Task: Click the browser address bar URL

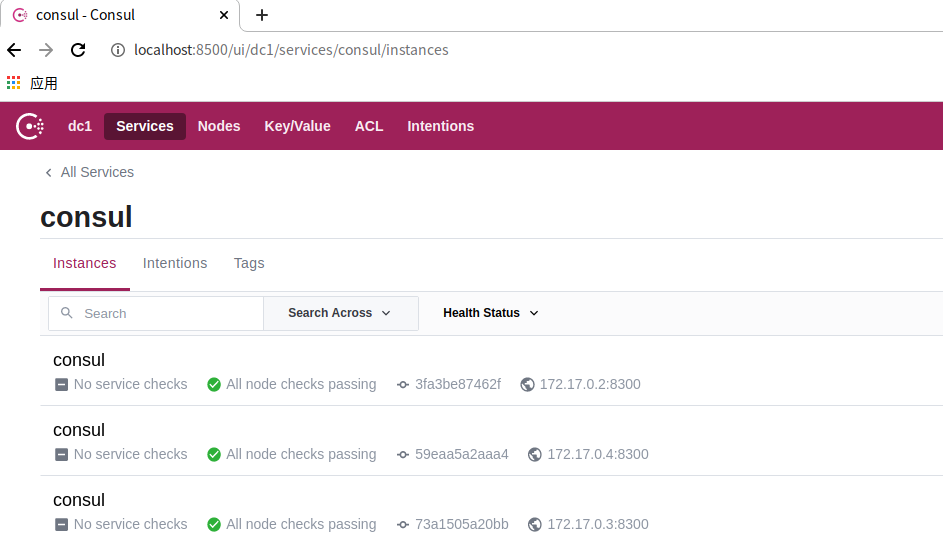Action: 291,50
